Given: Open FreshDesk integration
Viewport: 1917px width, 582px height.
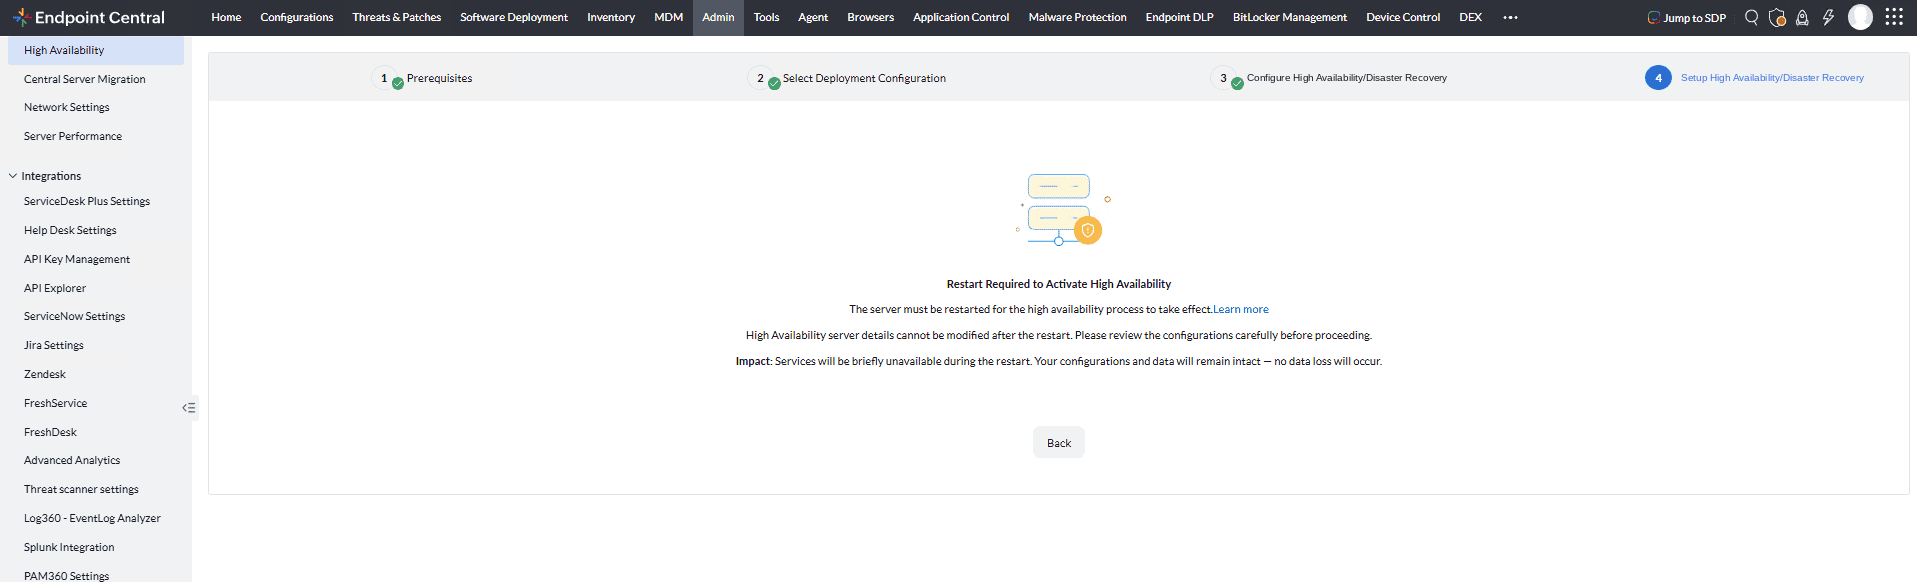Looking at the screenshot, I should pyautogui.click(x=50, y=432).
